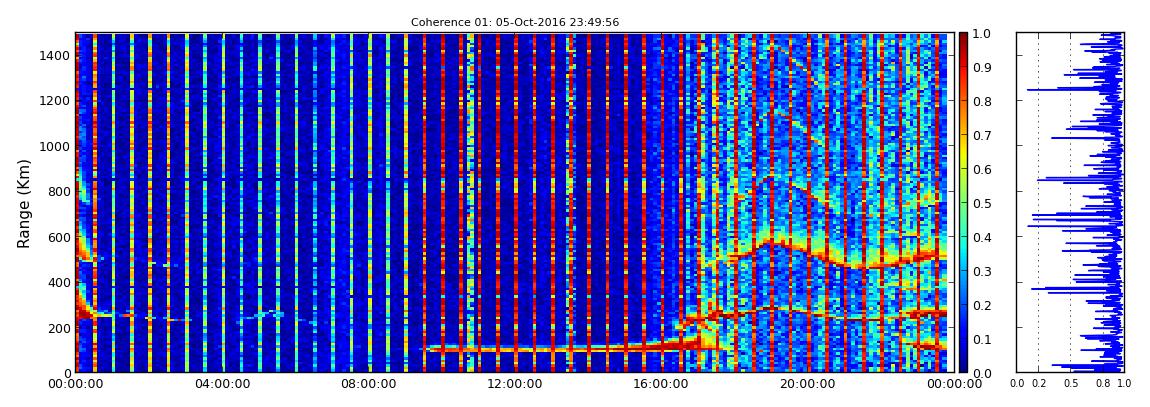Click the 0.5 tick under the profile plot
1150x407 pixels.
(x=1071, y=383)
